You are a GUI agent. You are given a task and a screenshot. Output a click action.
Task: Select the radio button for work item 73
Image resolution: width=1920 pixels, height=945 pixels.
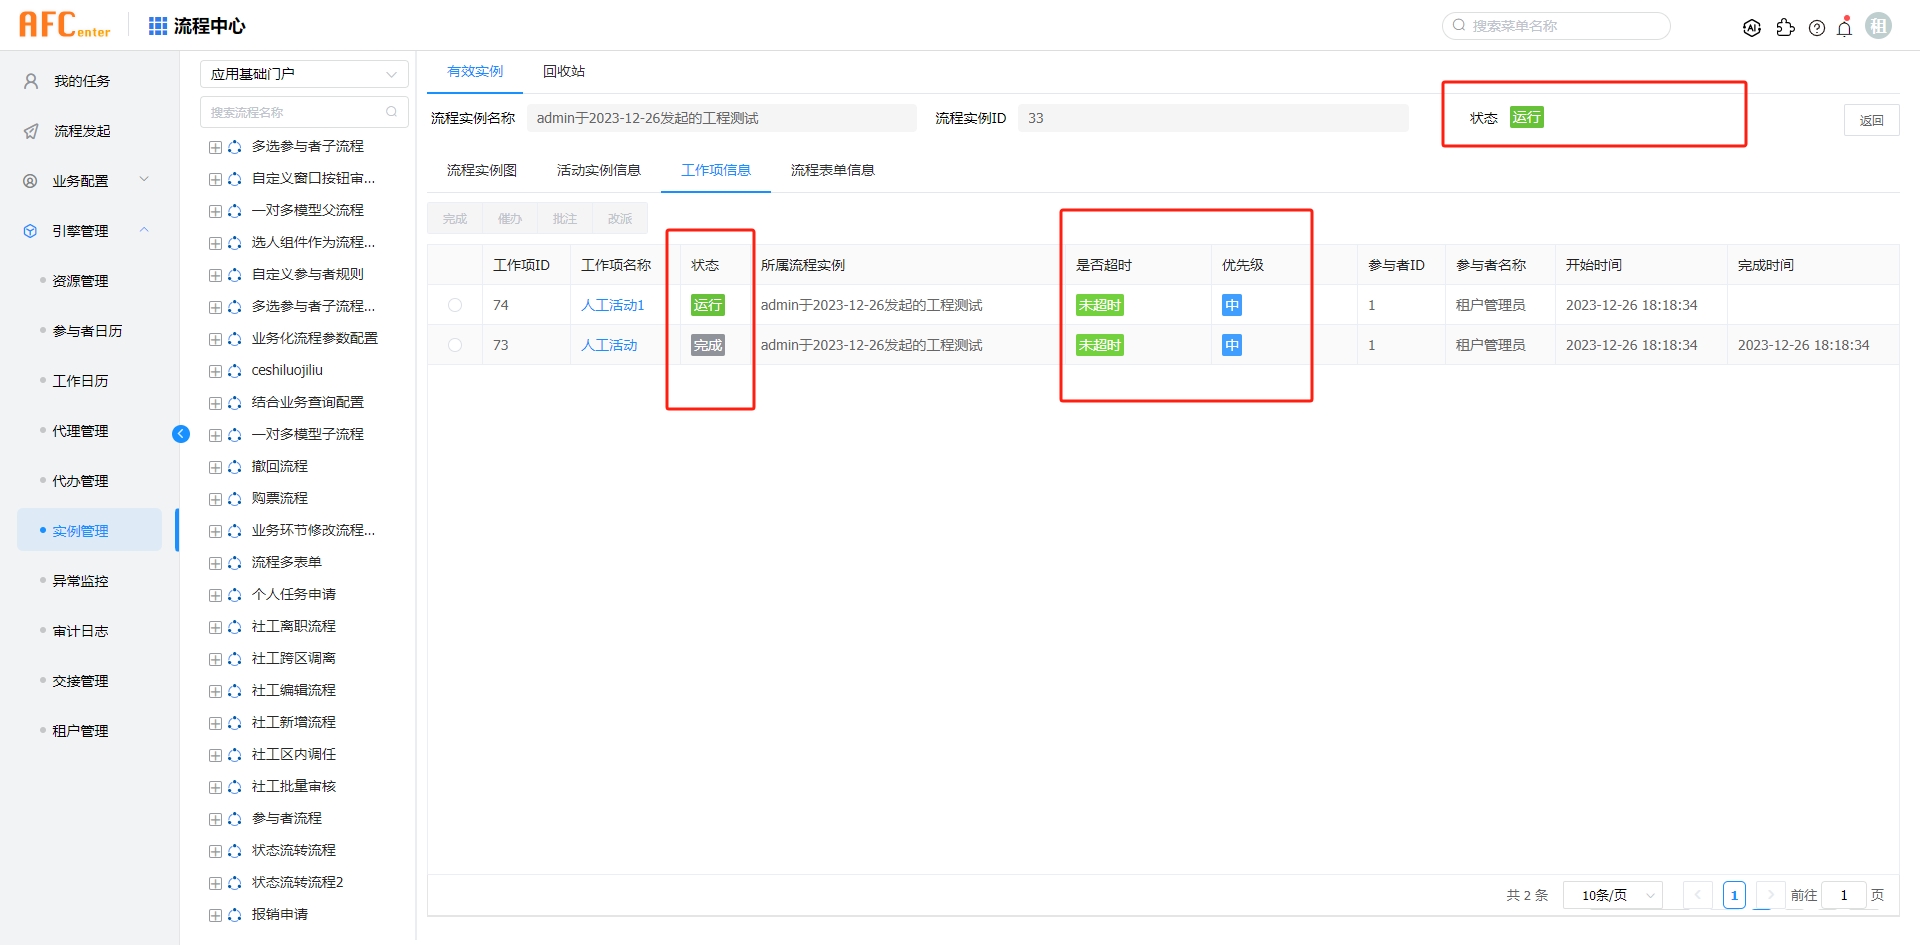(x=455, y=344)
